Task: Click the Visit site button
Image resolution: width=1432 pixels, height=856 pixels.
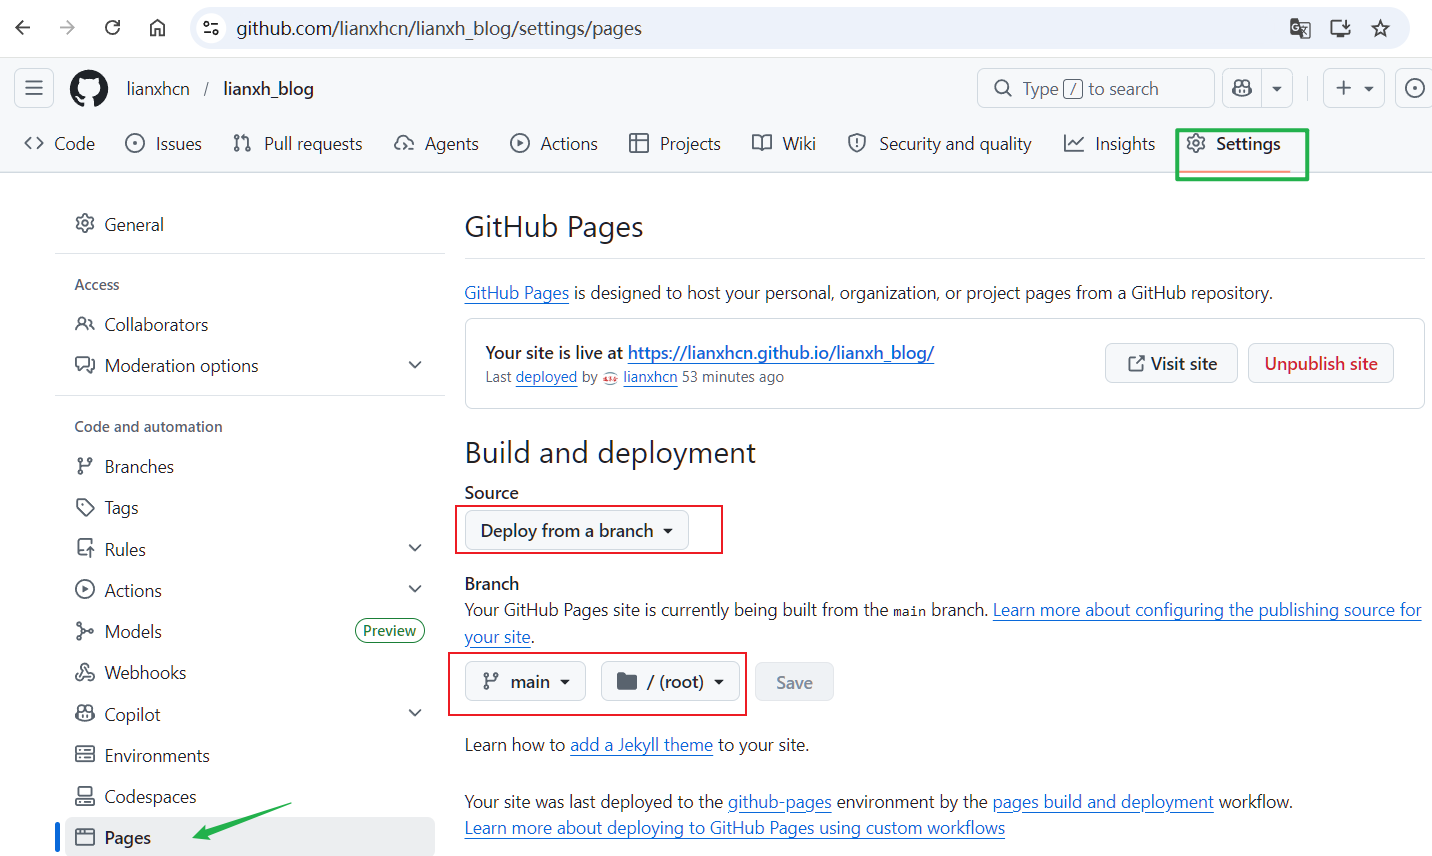Action: [x=1171, y=363]
